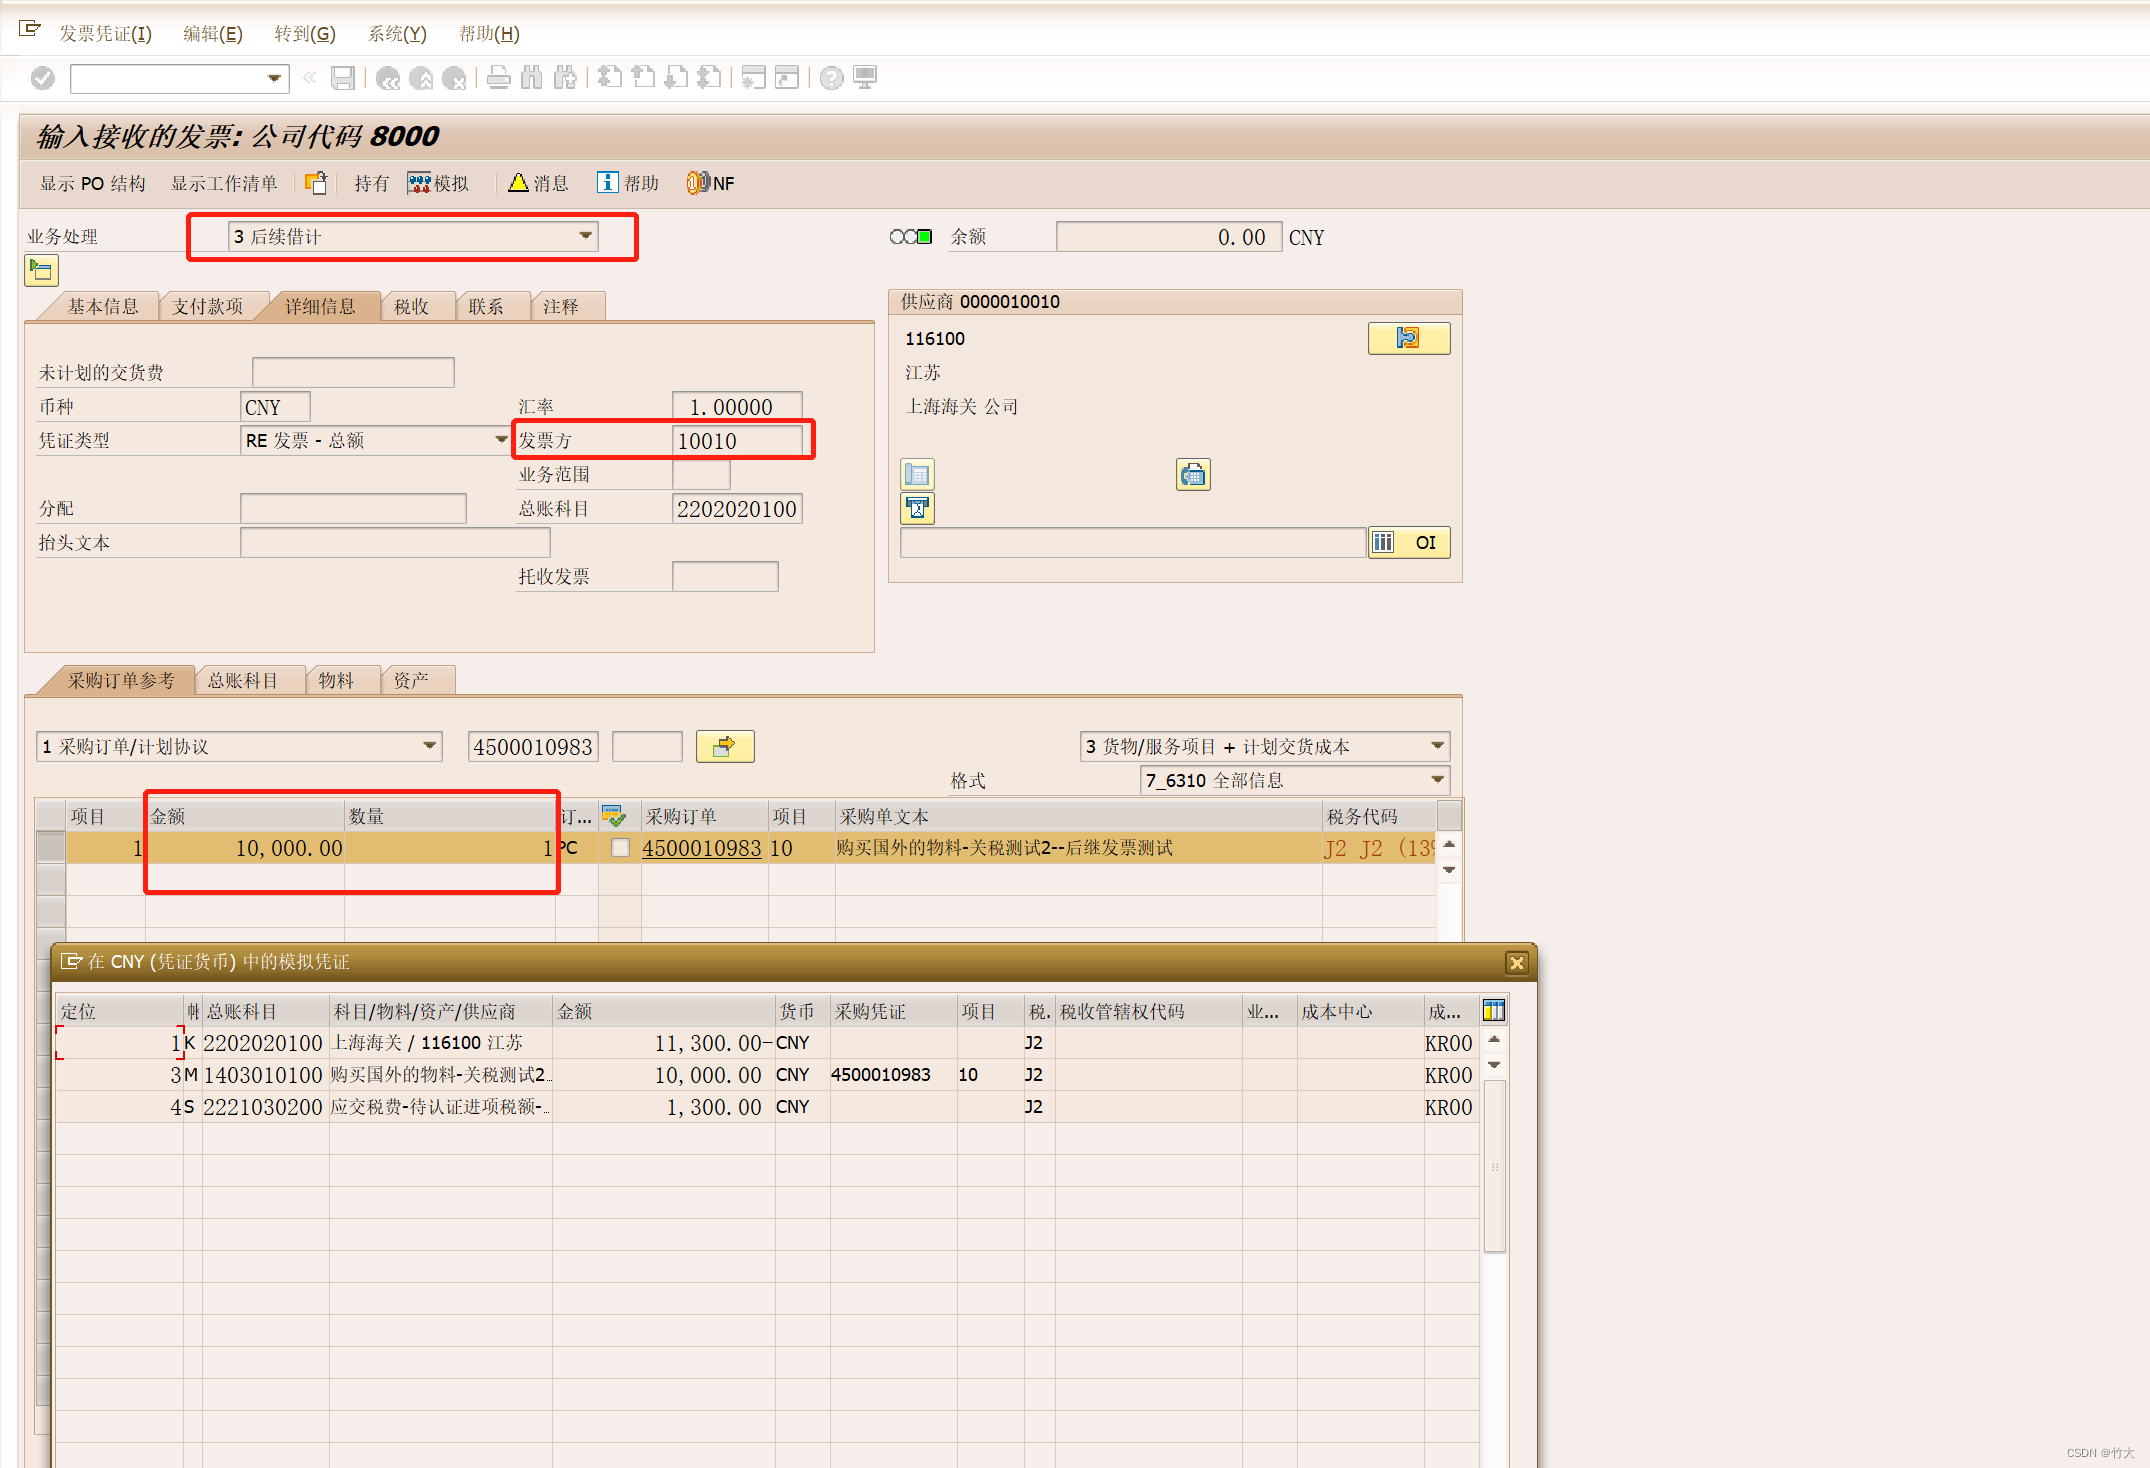2150x1468 pixels.
Task: Open purchase order link 4500010983
Action: [701, 848]
